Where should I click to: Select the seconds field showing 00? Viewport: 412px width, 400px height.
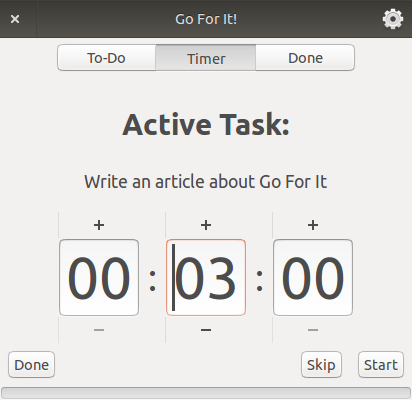pos(313,277)
